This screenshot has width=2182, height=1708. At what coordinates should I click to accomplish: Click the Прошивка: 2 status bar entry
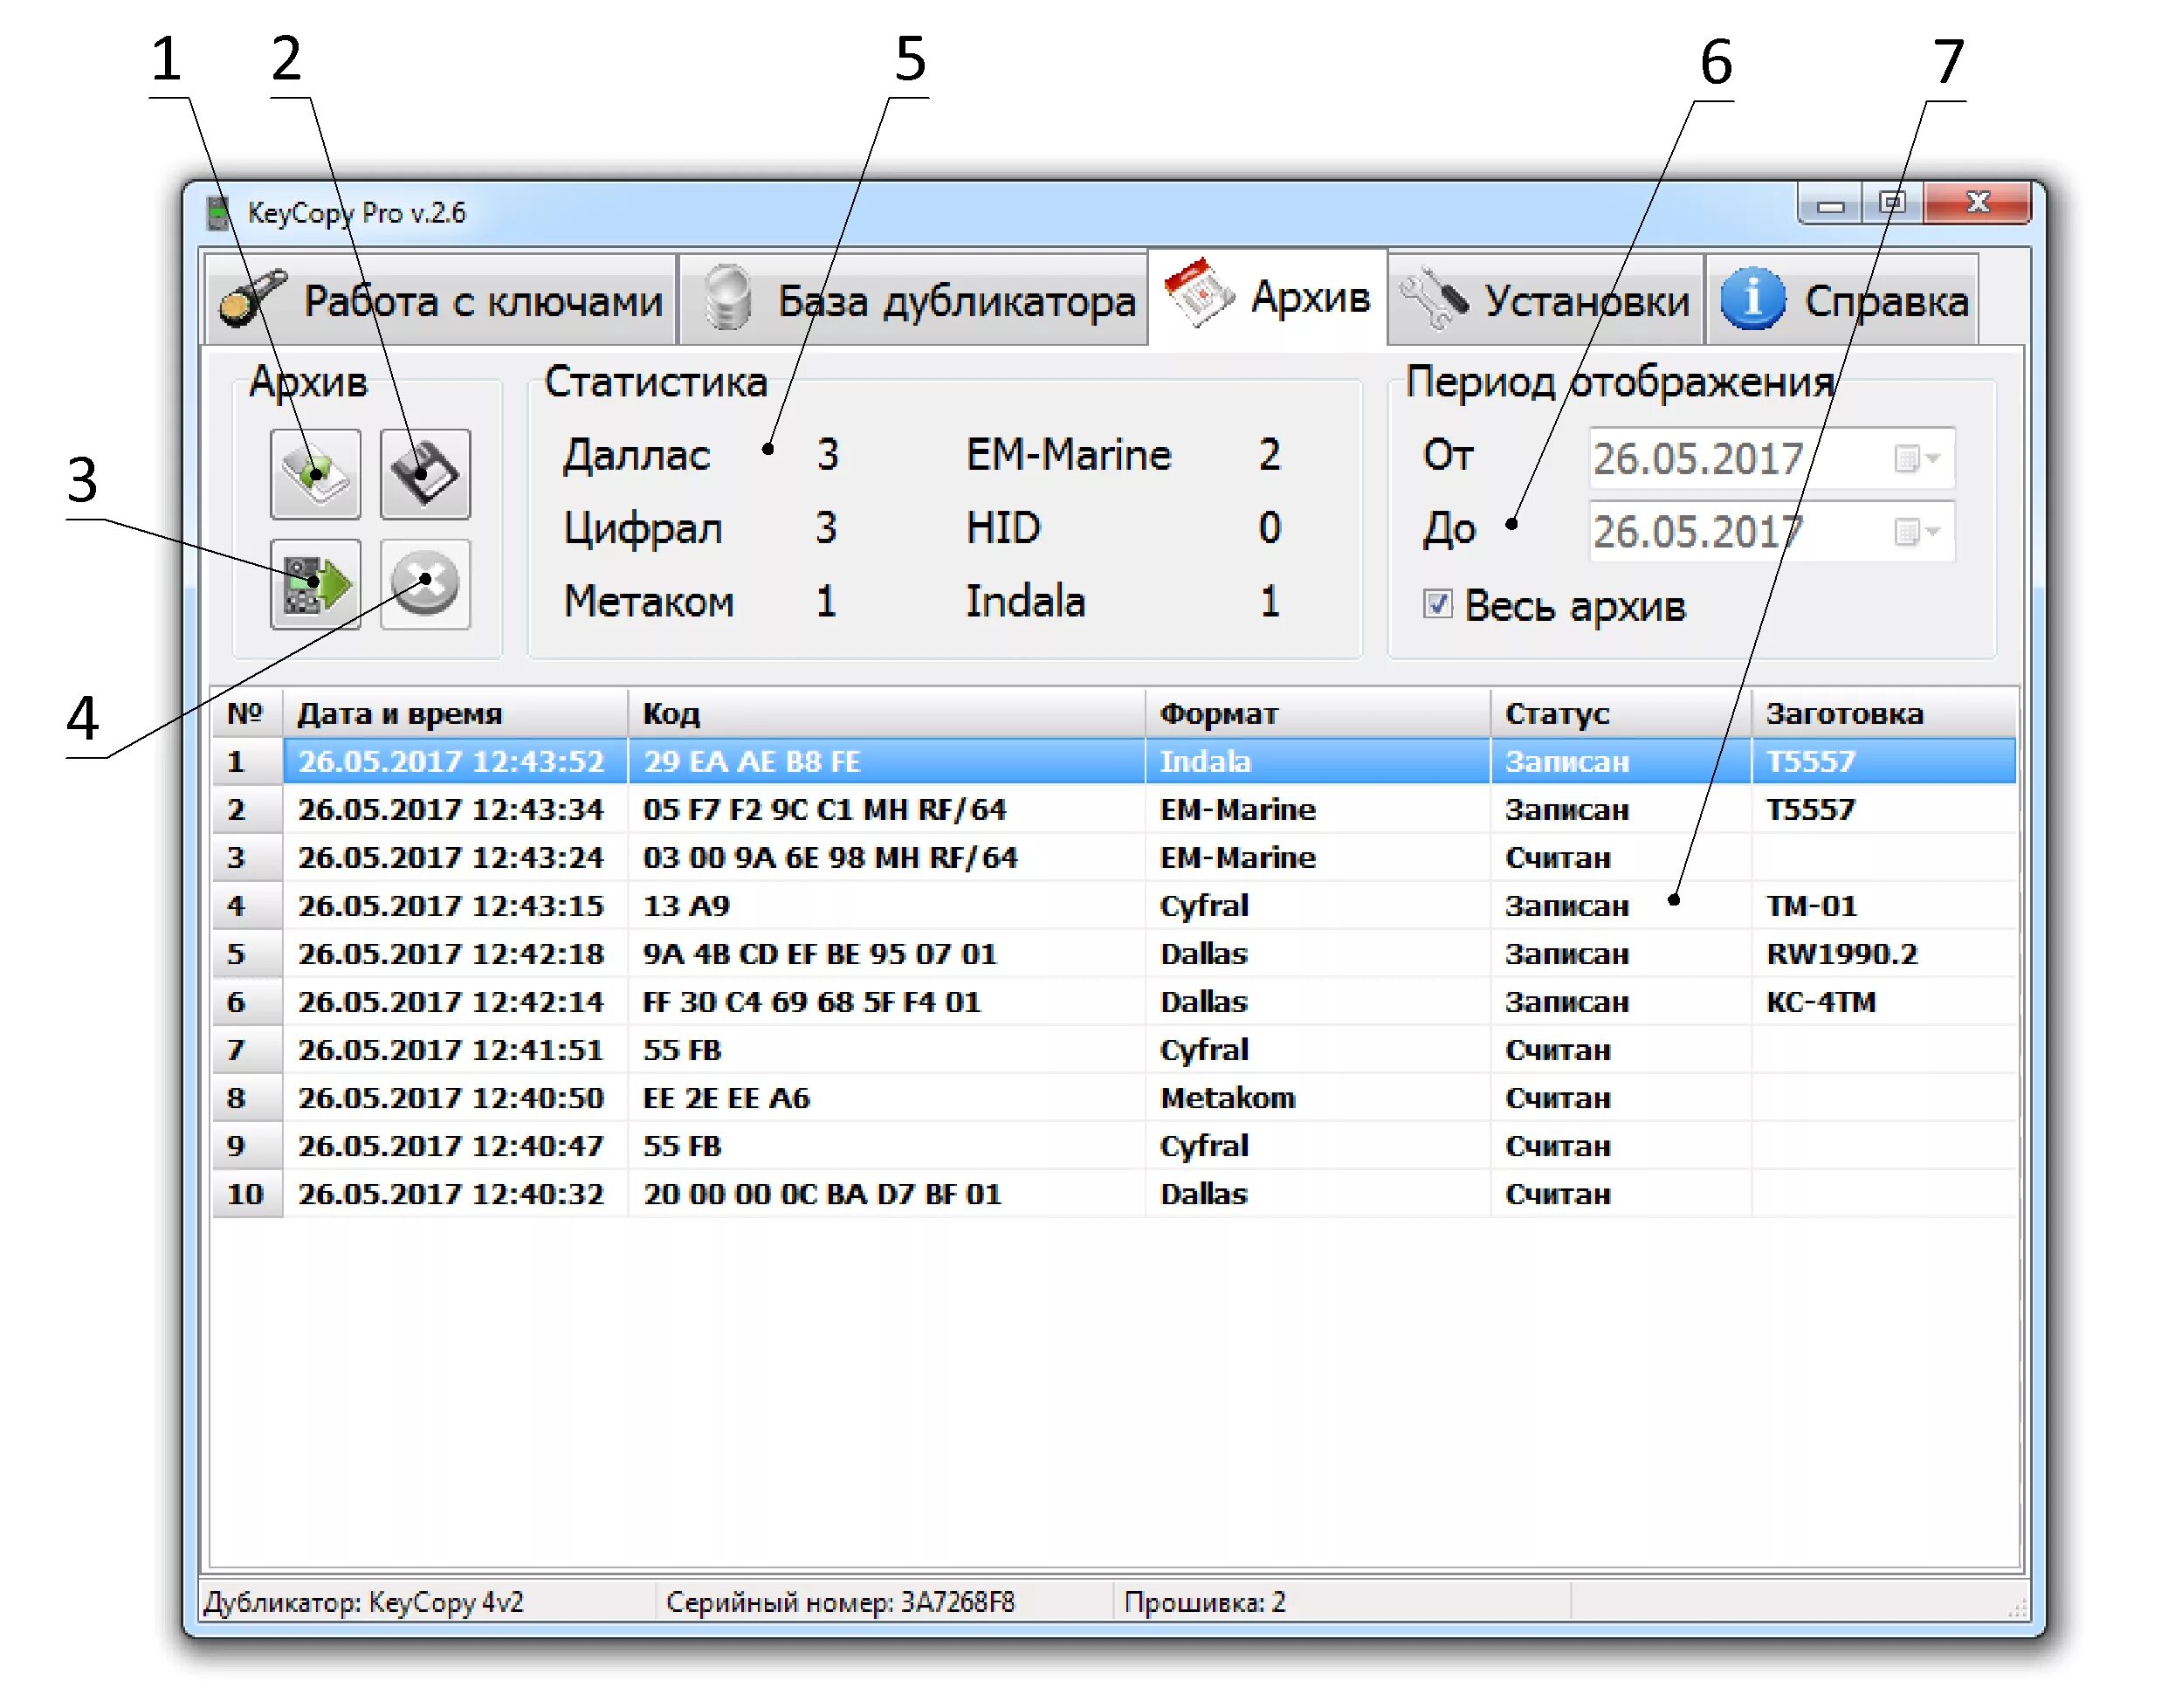[x=1204, y=1602]
